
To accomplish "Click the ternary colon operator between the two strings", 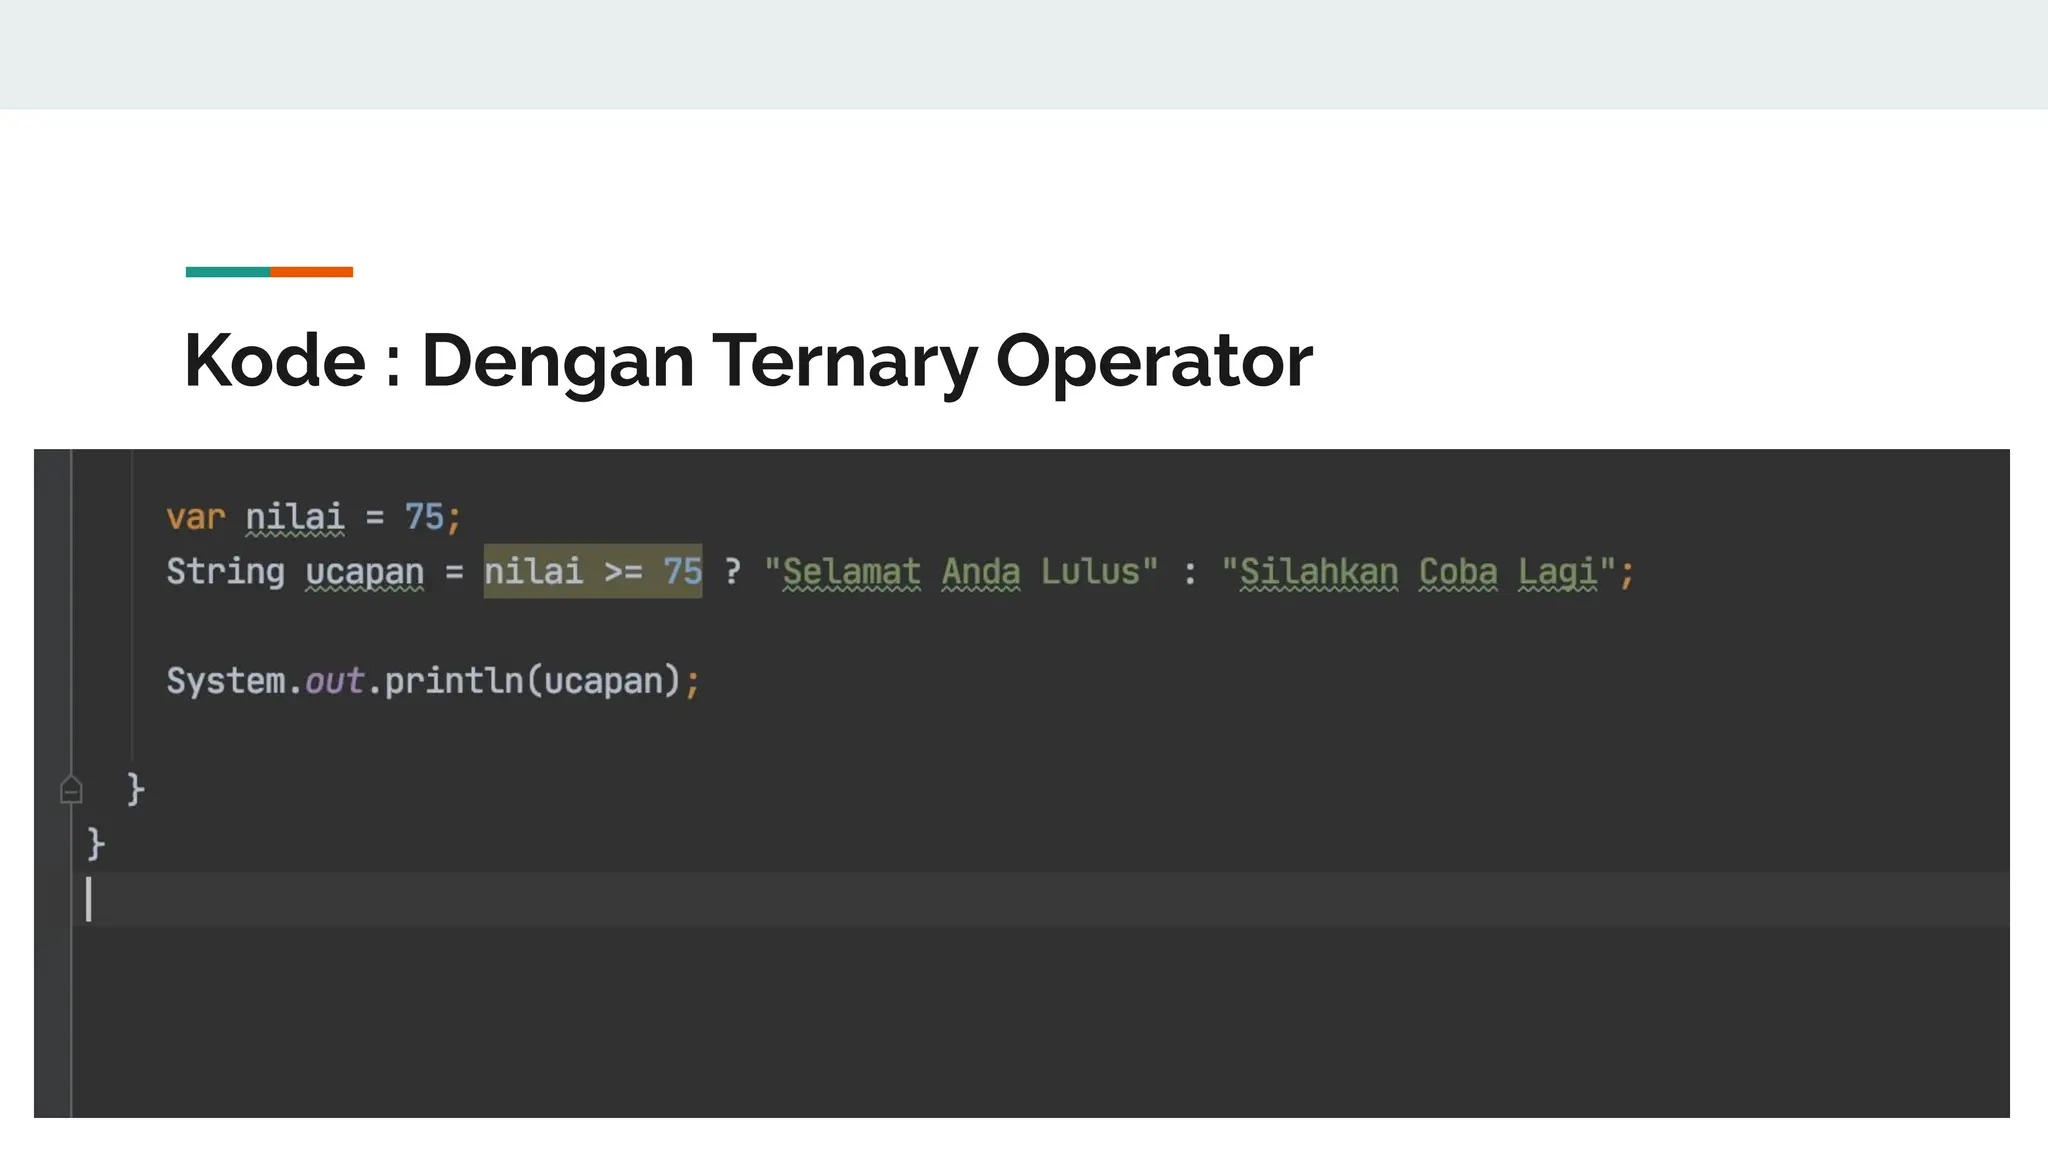I will [x=1190, y=574].
